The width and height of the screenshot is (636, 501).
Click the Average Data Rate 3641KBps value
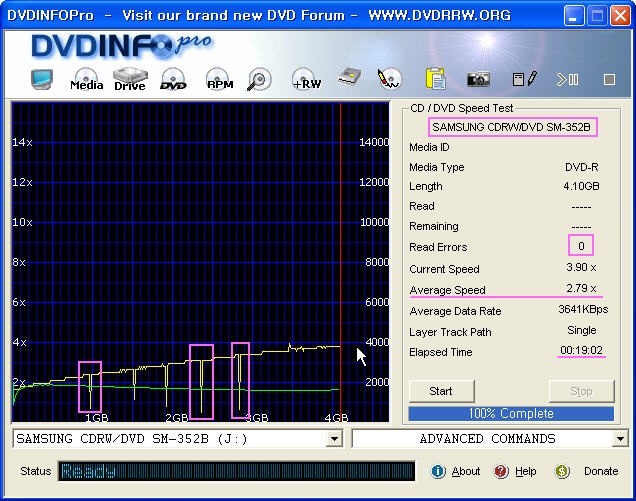tap(583, 310)
